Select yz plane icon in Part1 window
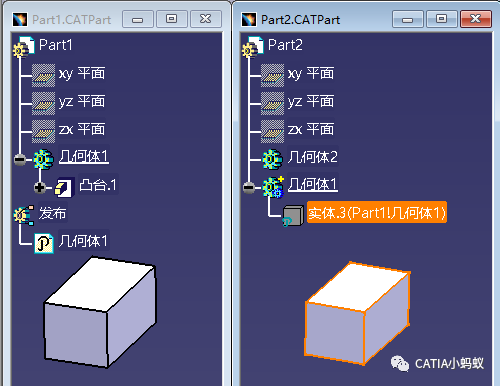500x386 pixels. coord(43,104)
